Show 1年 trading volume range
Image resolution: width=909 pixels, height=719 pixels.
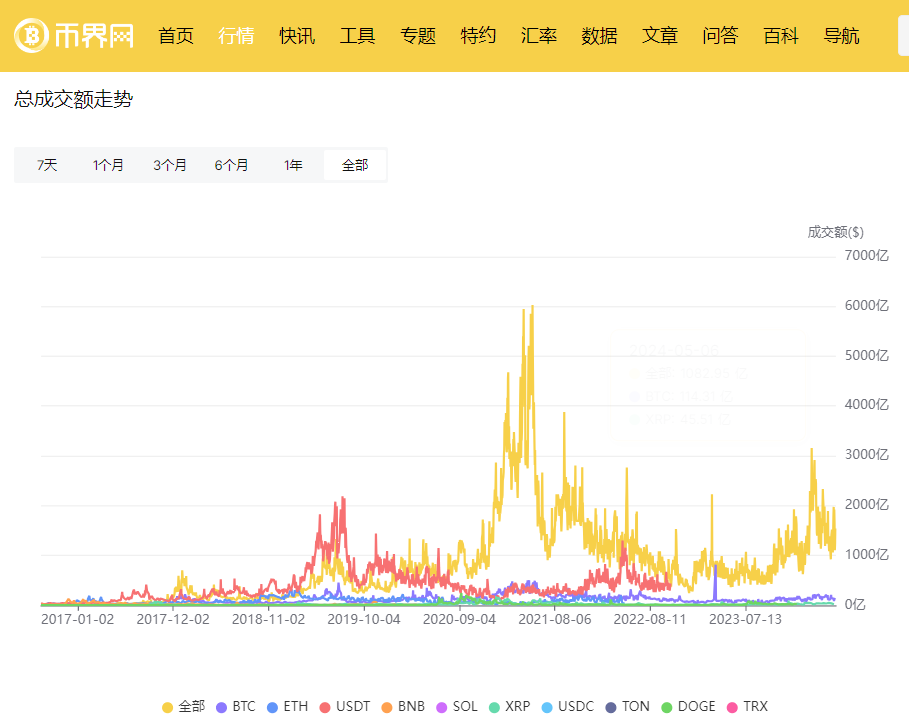tap(293, 165)
